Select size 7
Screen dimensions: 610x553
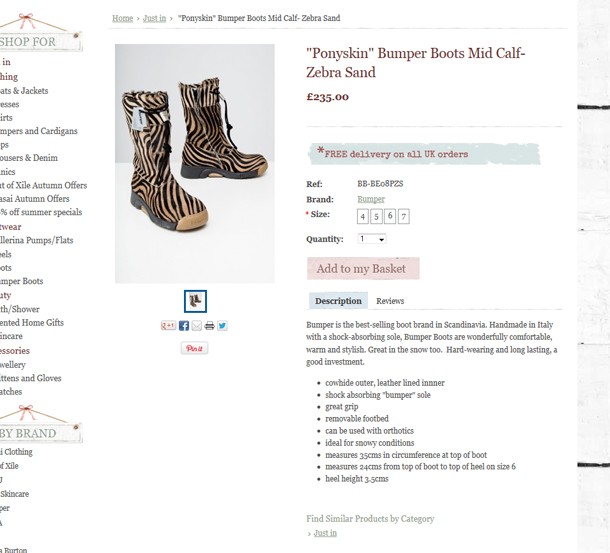(x=404, y=216)
